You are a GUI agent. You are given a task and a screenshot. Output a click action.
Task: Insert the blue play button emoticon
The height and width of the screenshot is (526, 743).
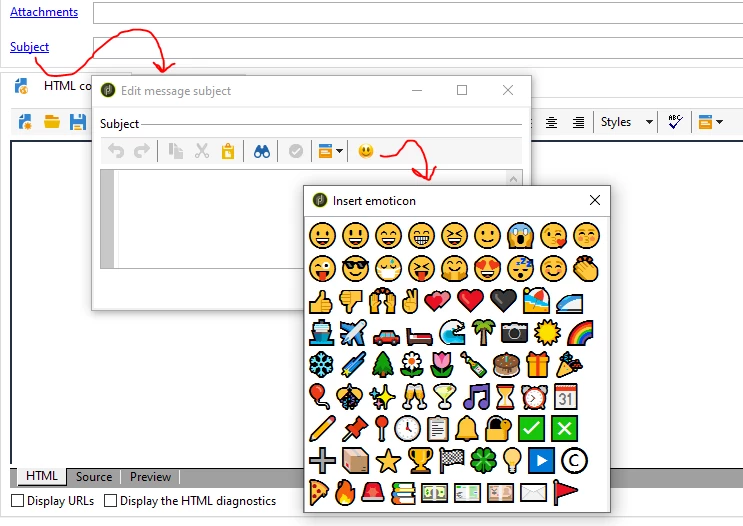pyautogui.click(x=541, y=461)
